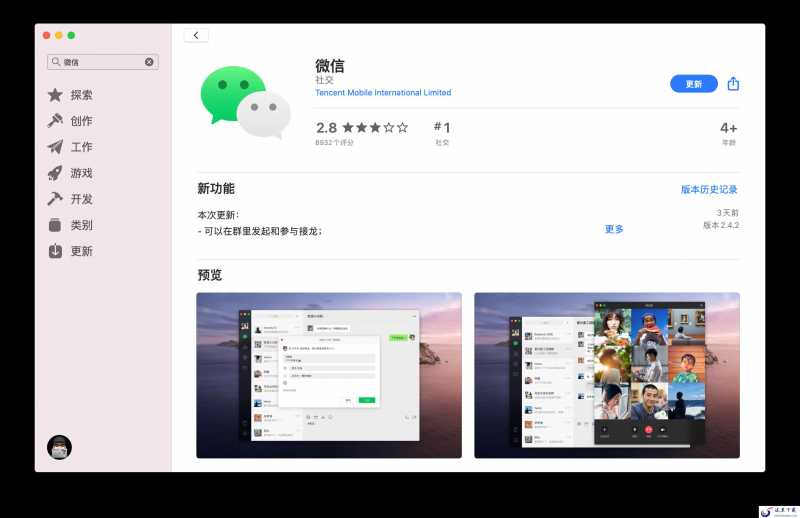Open 版本历史记录 version history link

(x=709, y=189)
